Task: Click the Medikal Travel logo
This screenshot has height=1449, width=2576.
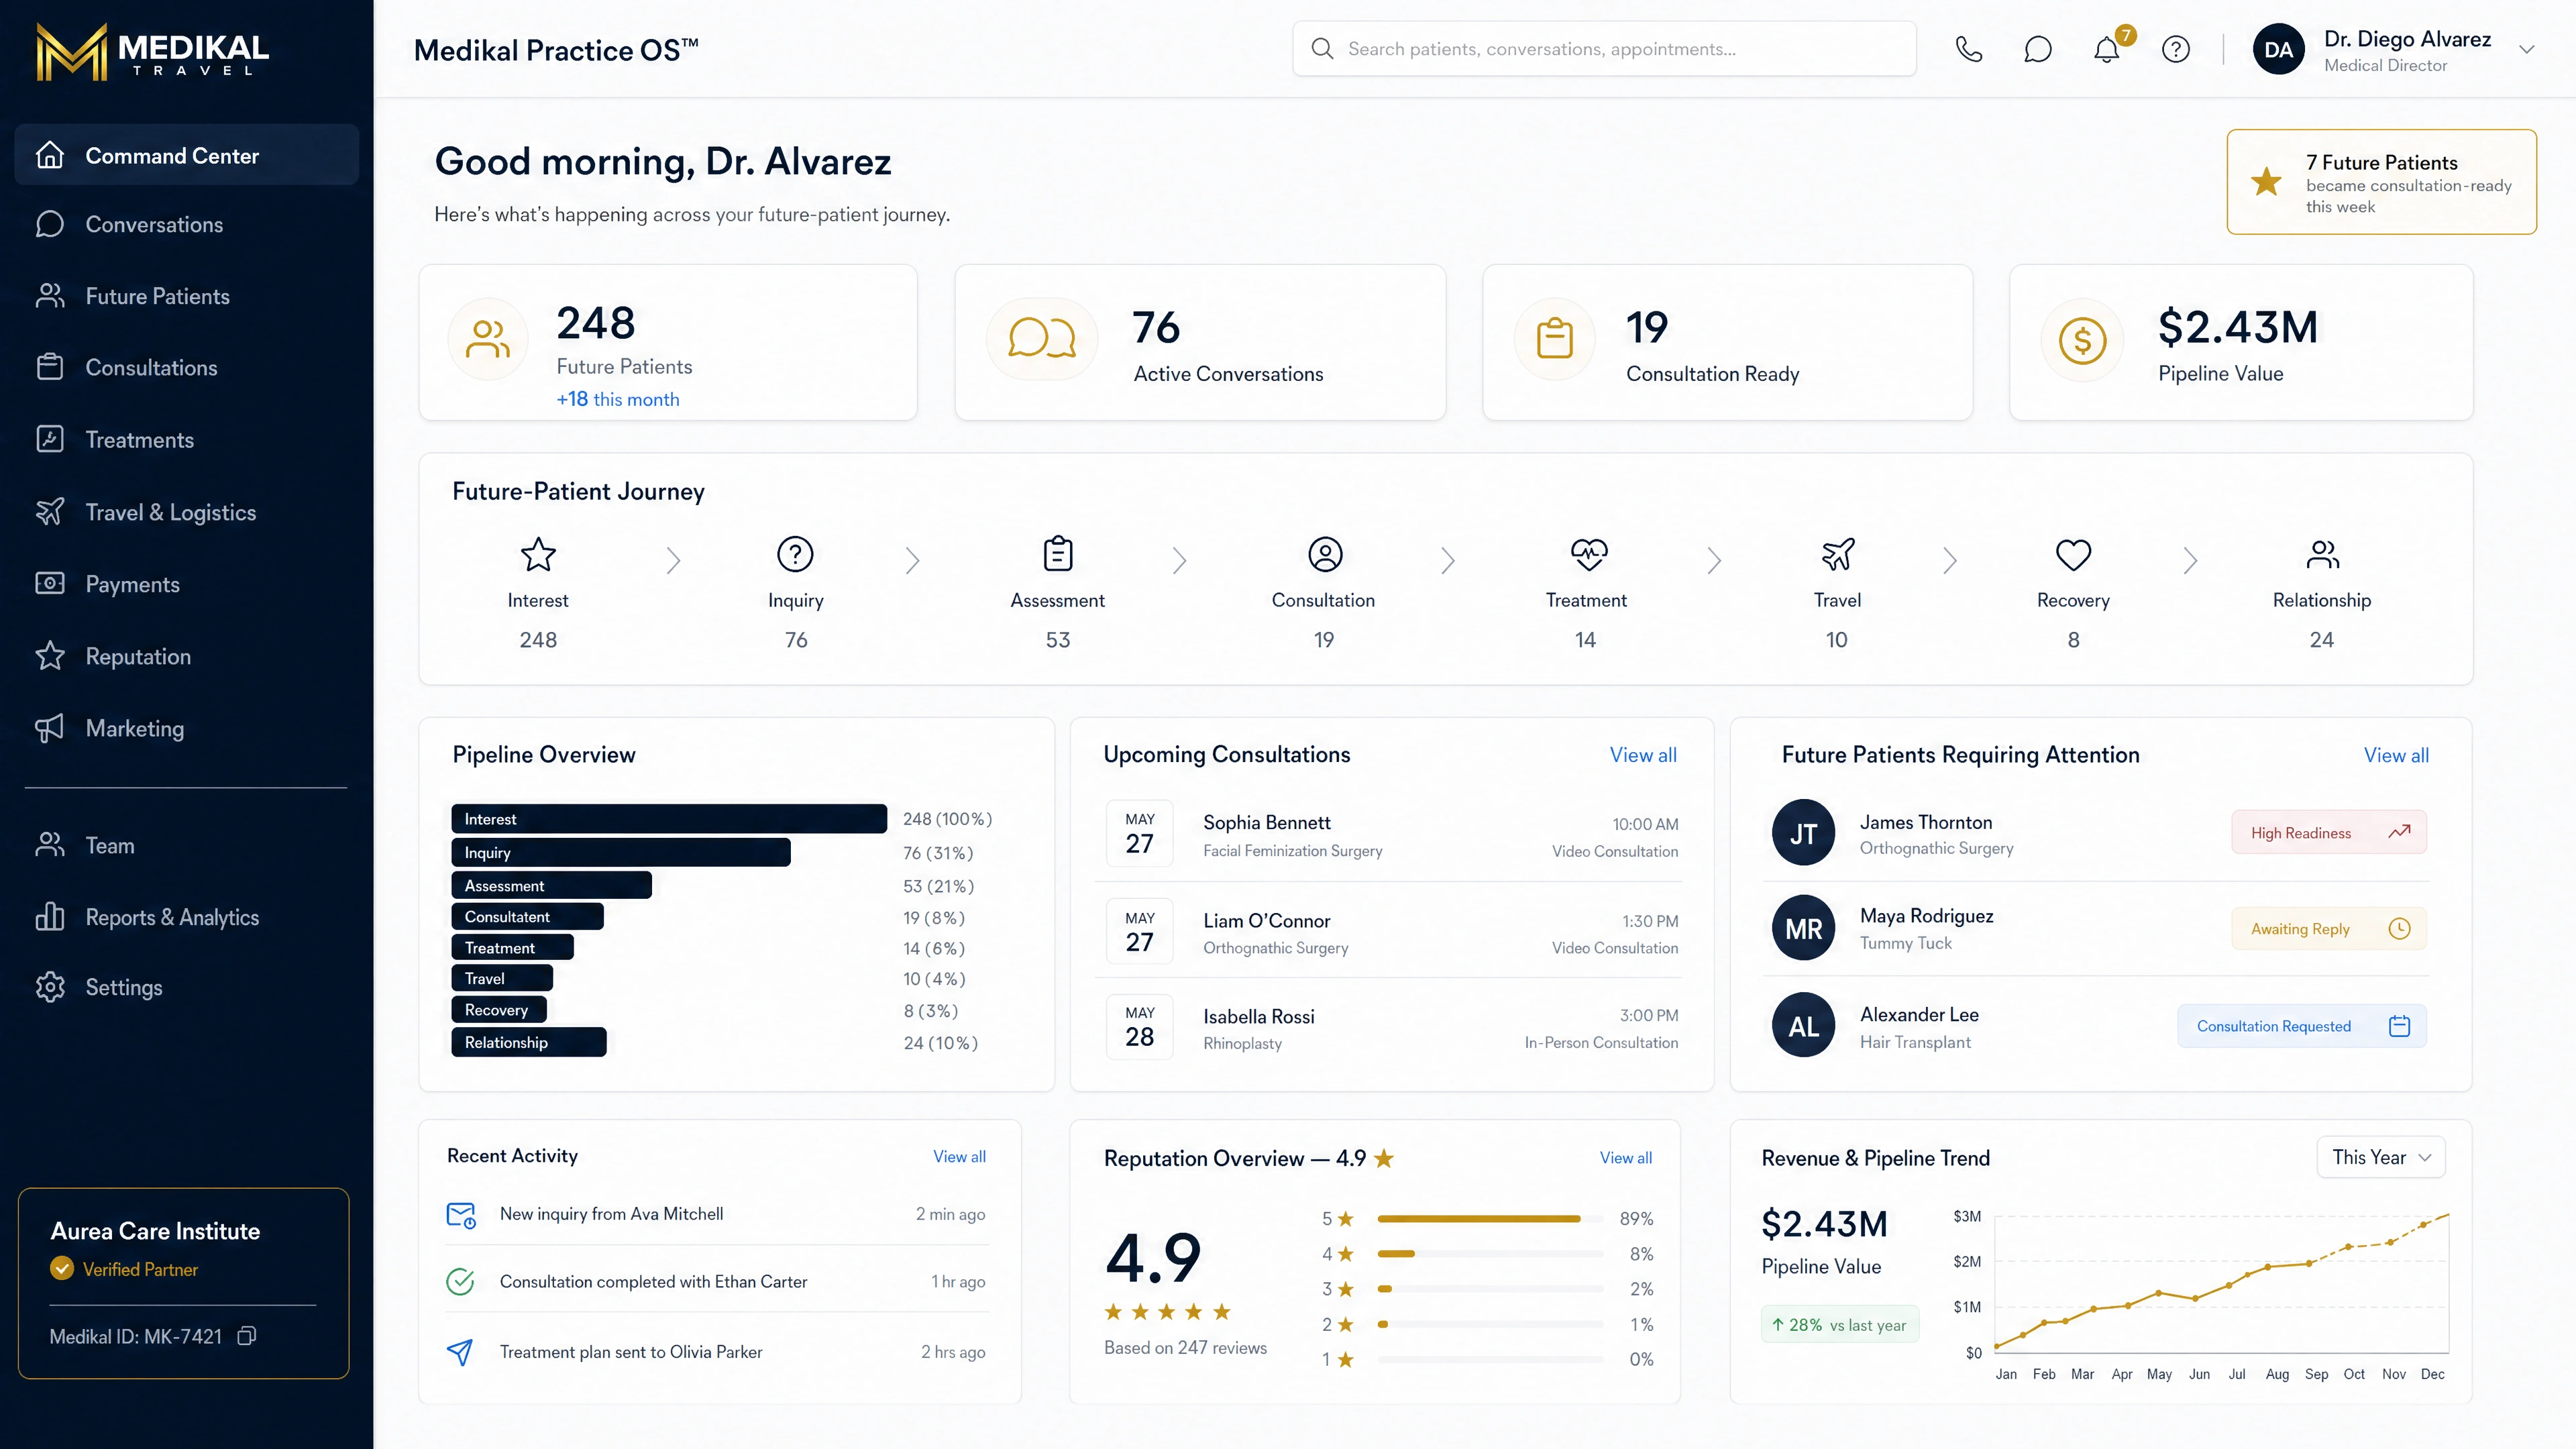Action: 152,51
